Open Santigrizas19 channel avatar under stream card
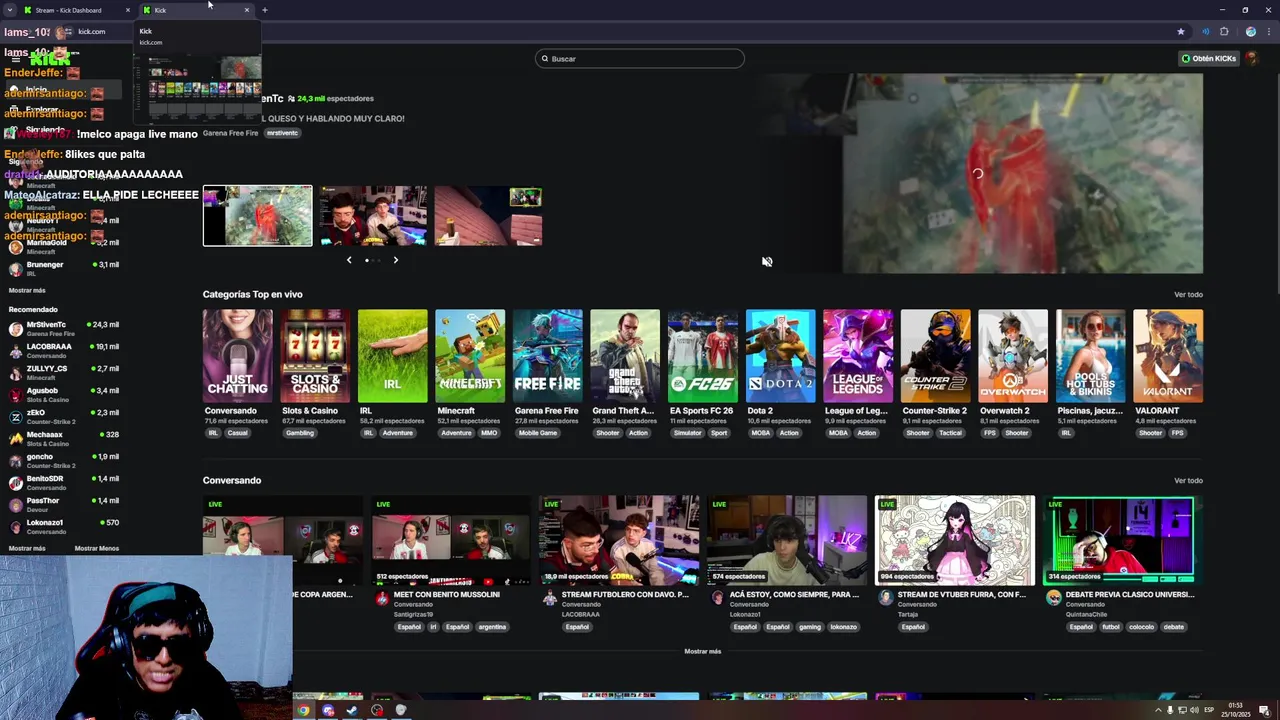The height and width of the screenshot is (720, 1280). (x=381, y=598)
